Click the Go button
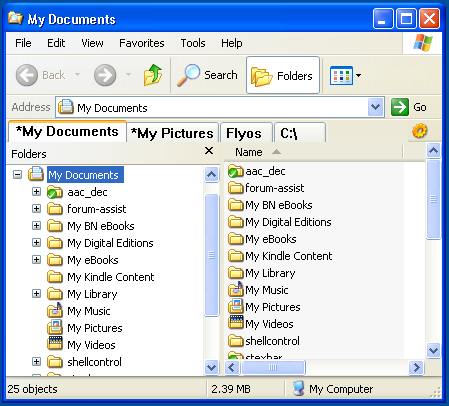The image size is (449, 406). (409, 107)
